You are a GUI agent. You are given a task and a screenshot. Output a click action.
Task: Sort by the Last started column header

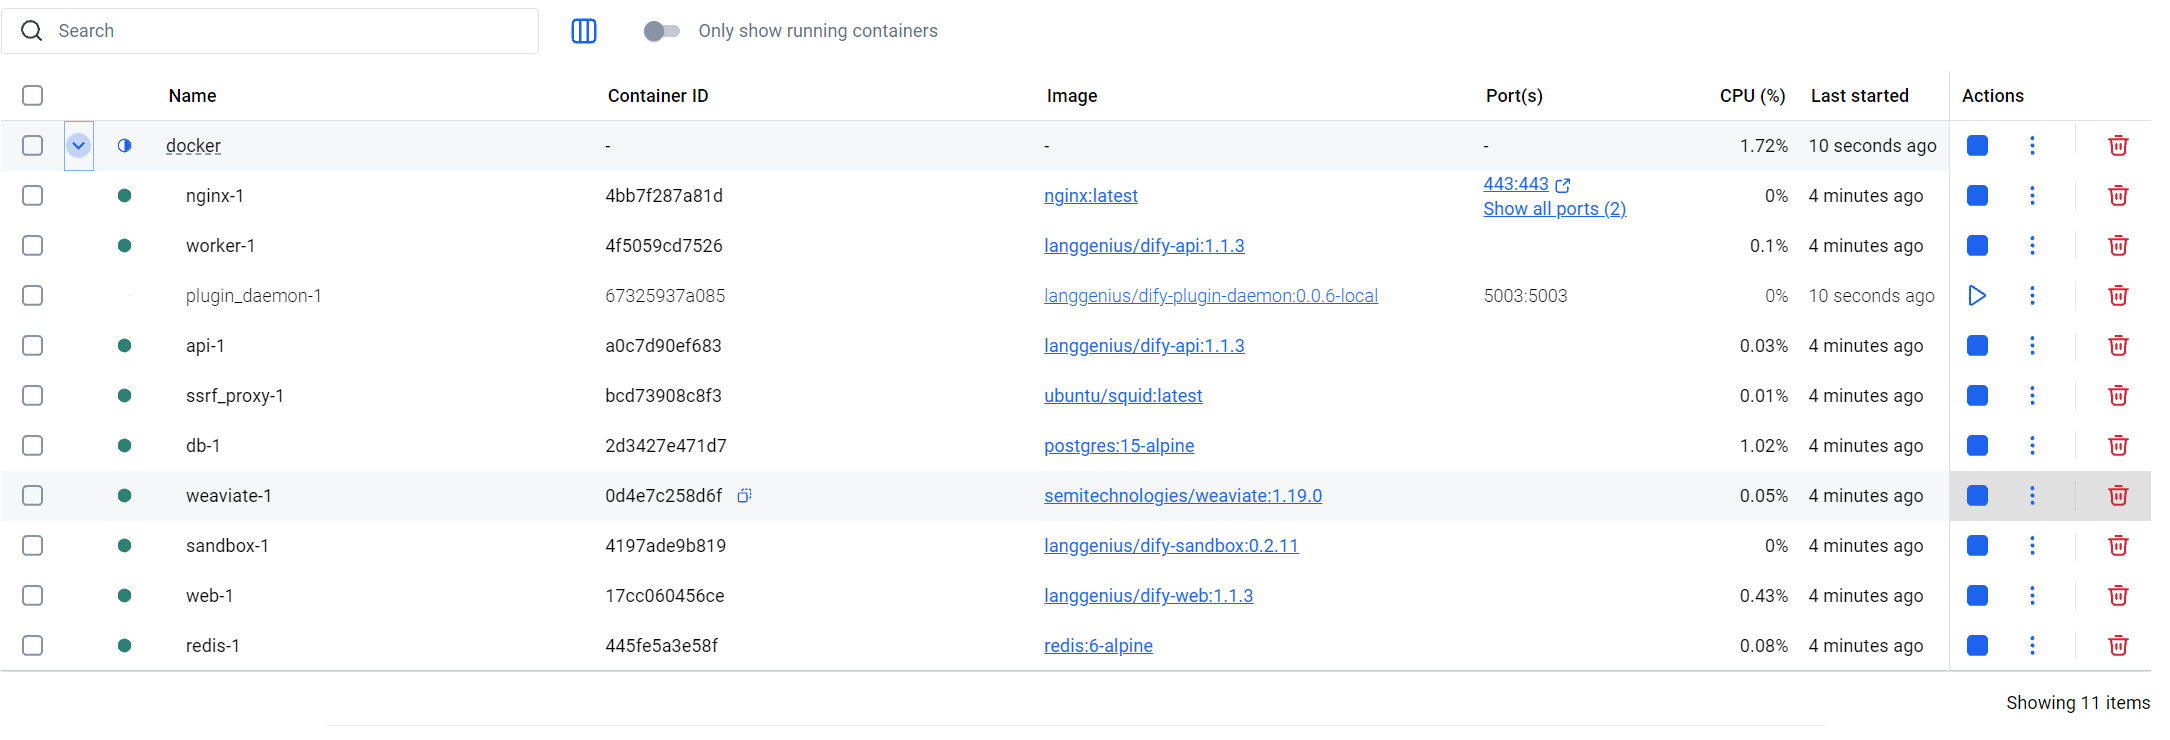(1859, 96)
